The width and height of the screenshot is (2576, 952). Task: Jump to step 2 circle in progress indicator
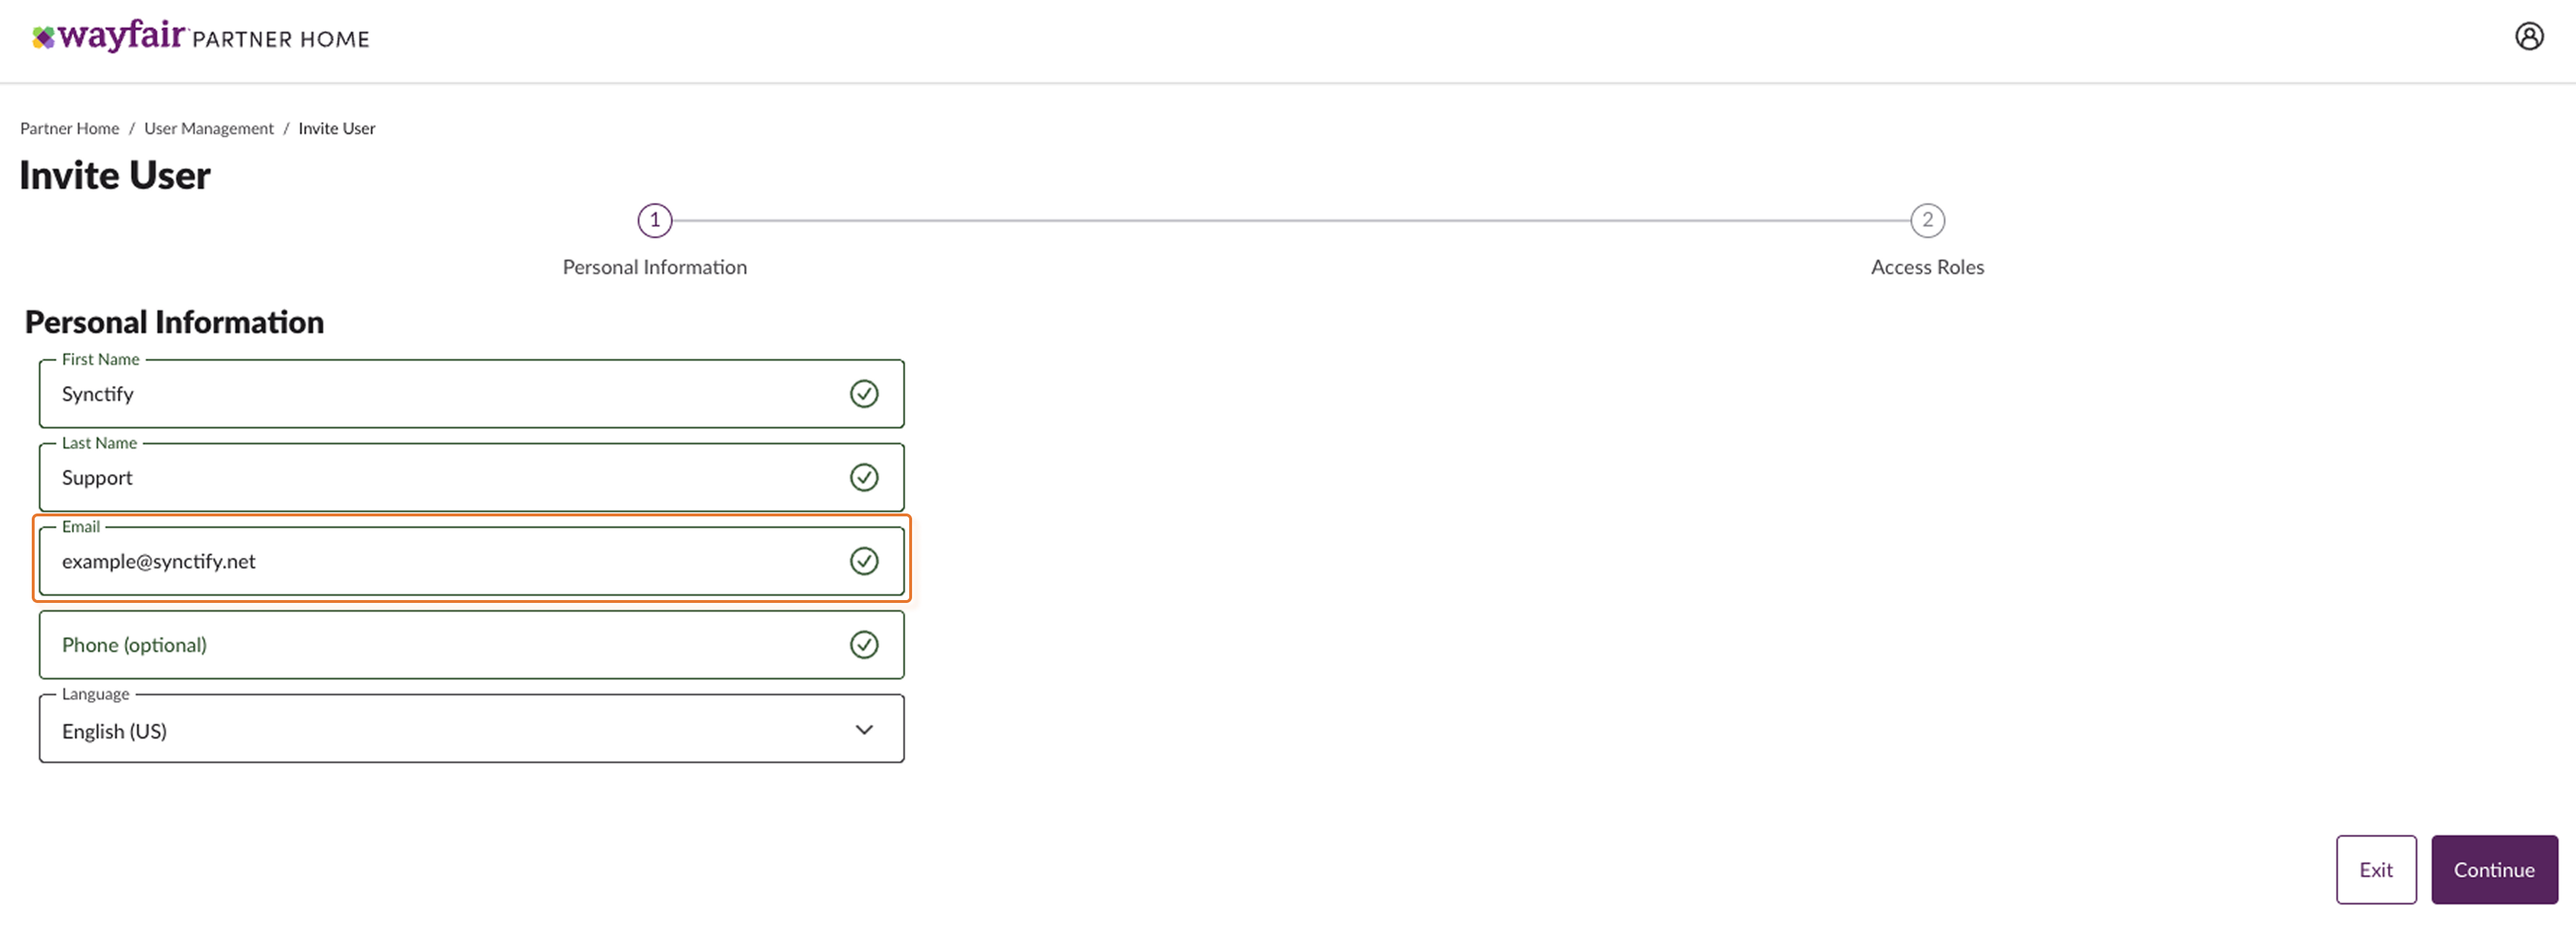[x=1927, y=220]
